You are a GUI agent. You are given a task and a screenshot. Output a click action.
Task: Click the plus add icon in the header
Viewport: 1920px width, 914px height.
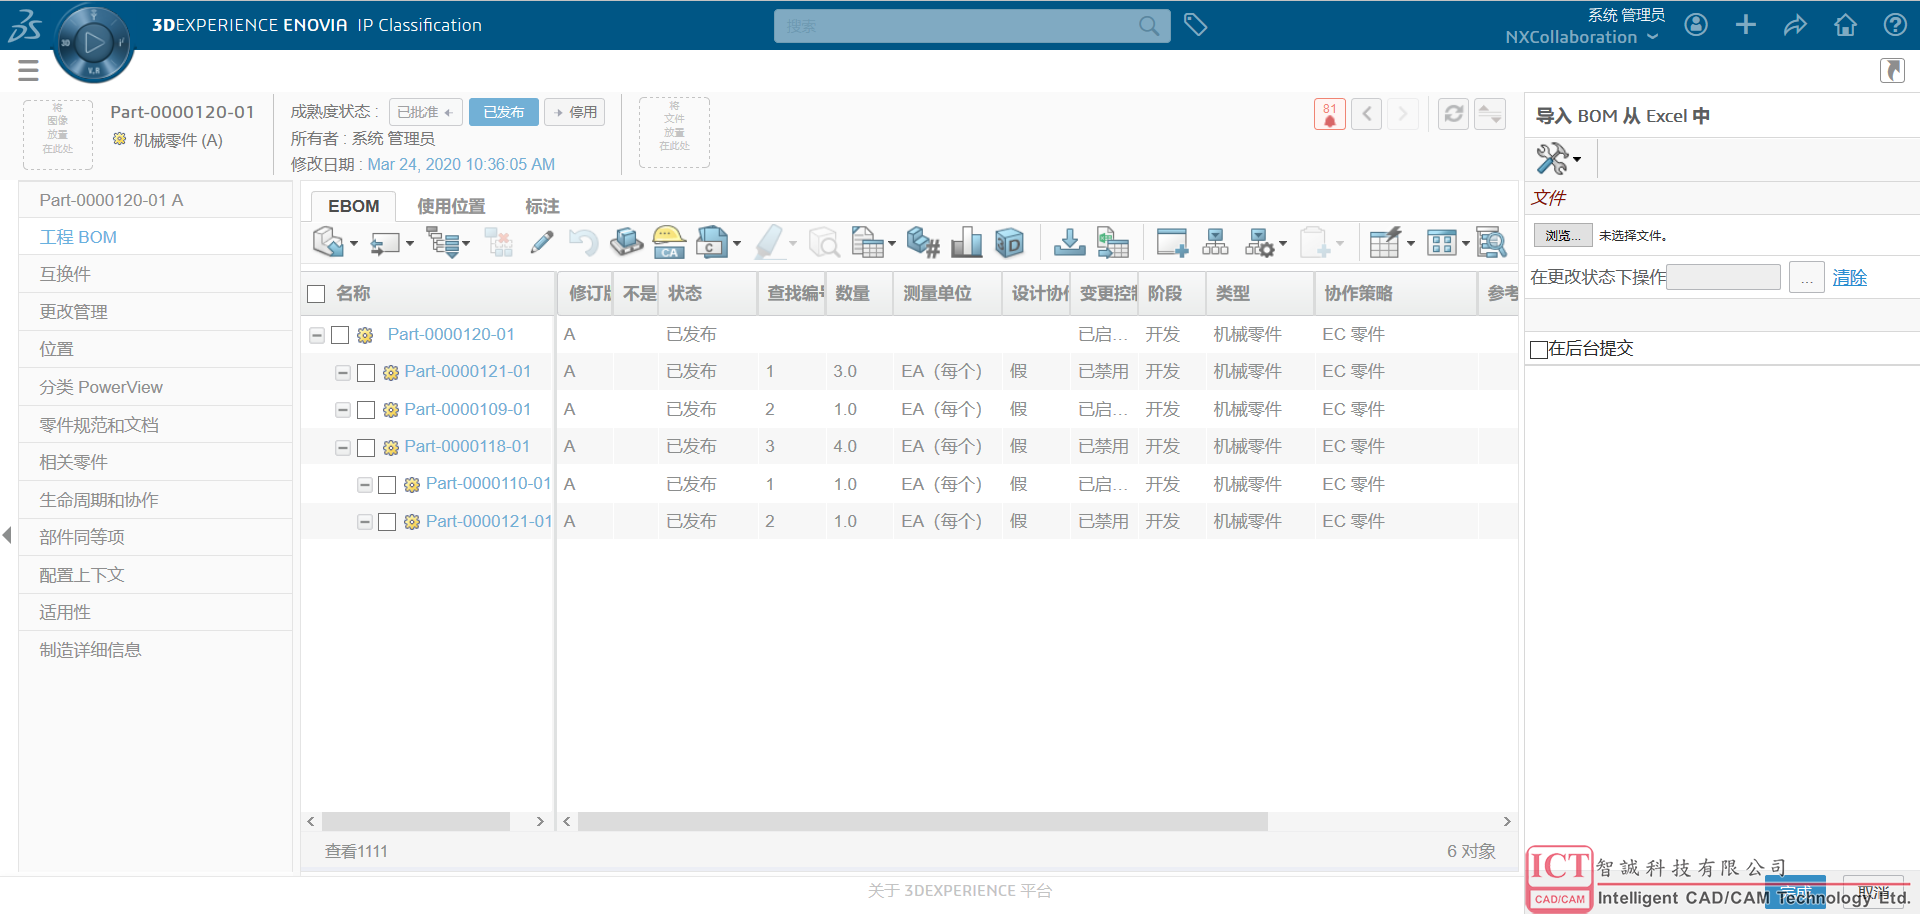click(x=1746, y=25)
